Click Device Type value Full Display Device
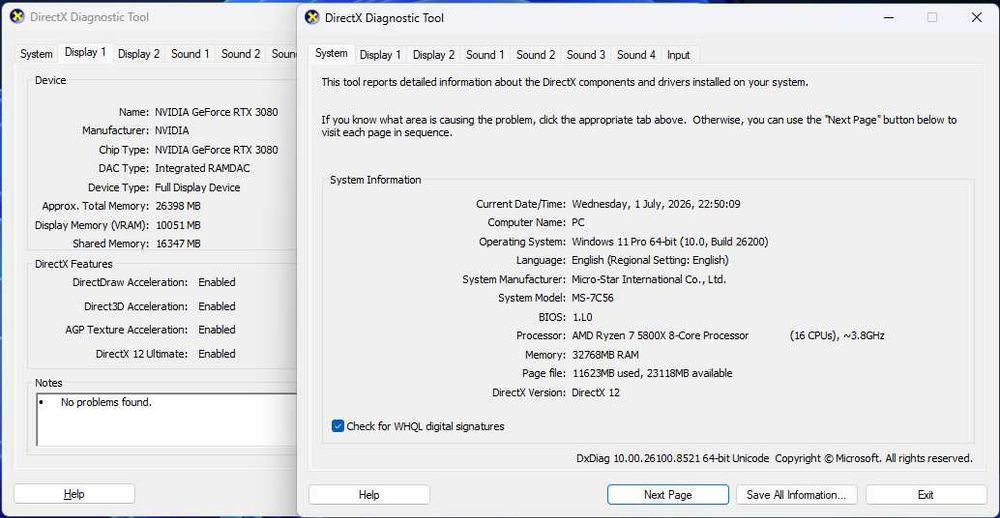Viewport: 1000px width, 518px height. pos(197,188)
